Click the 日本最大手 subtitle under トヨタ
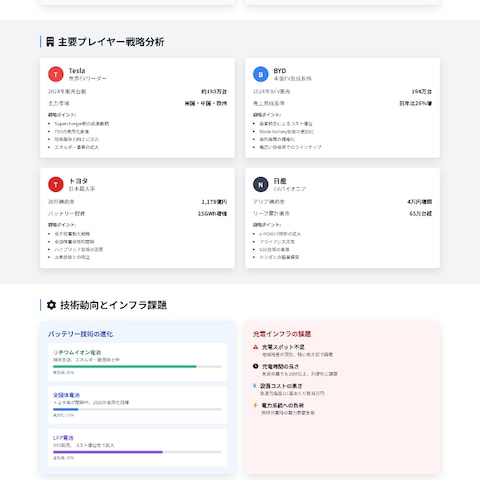This screenshot has width=480, height=480. point(82,189)
